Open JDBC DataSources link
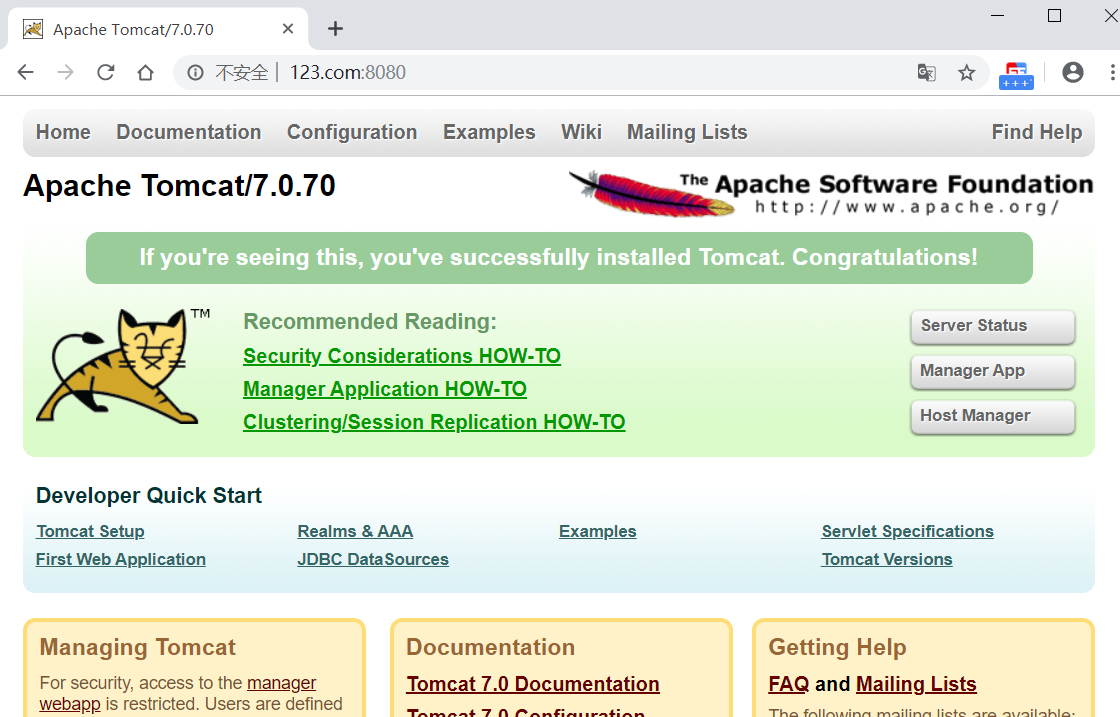Screen dimensions: 1120x717 [373, 559]
